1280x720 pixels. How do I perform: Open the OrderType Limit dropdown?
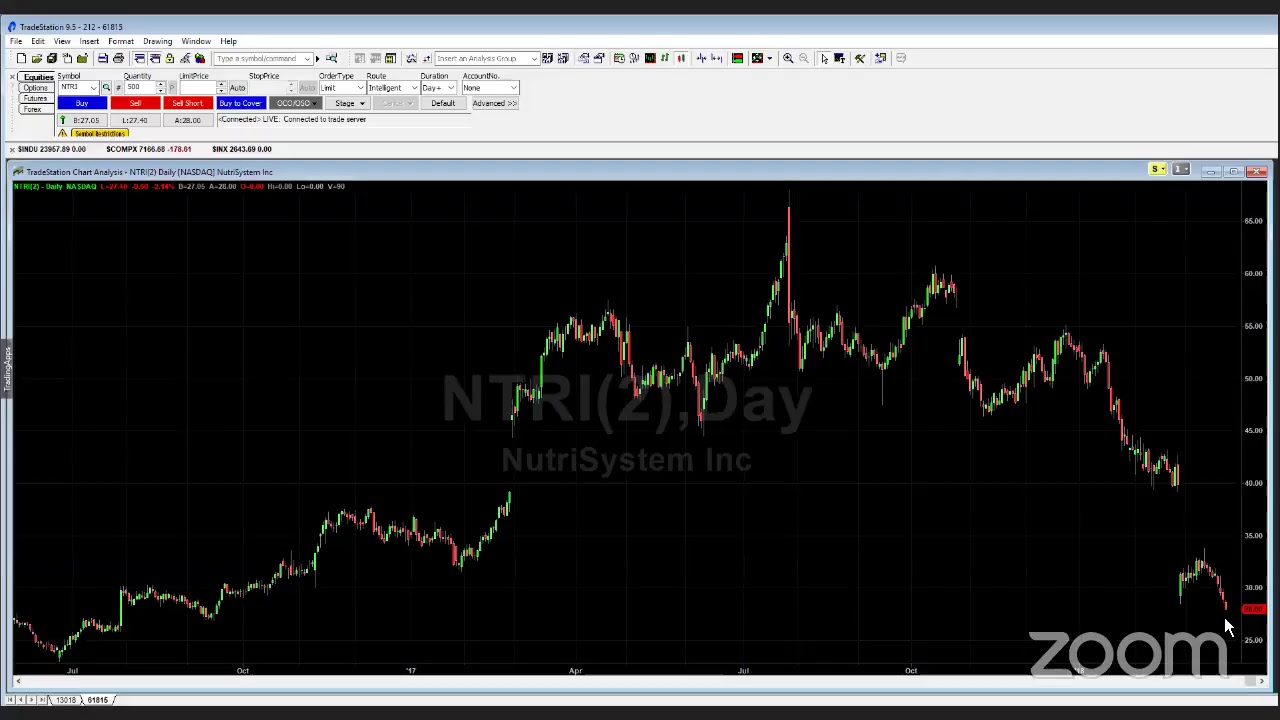coord(360,87)
